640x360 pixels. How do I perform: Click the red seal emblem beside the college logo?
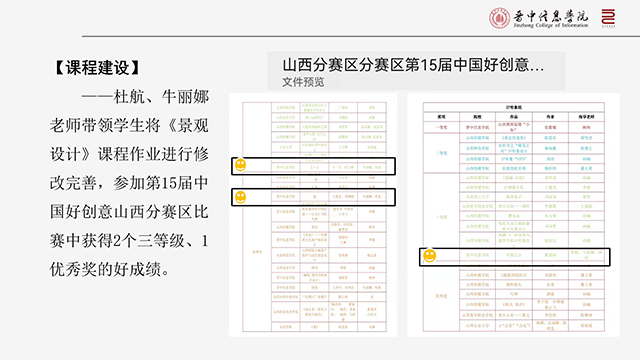tap(608, 18)
